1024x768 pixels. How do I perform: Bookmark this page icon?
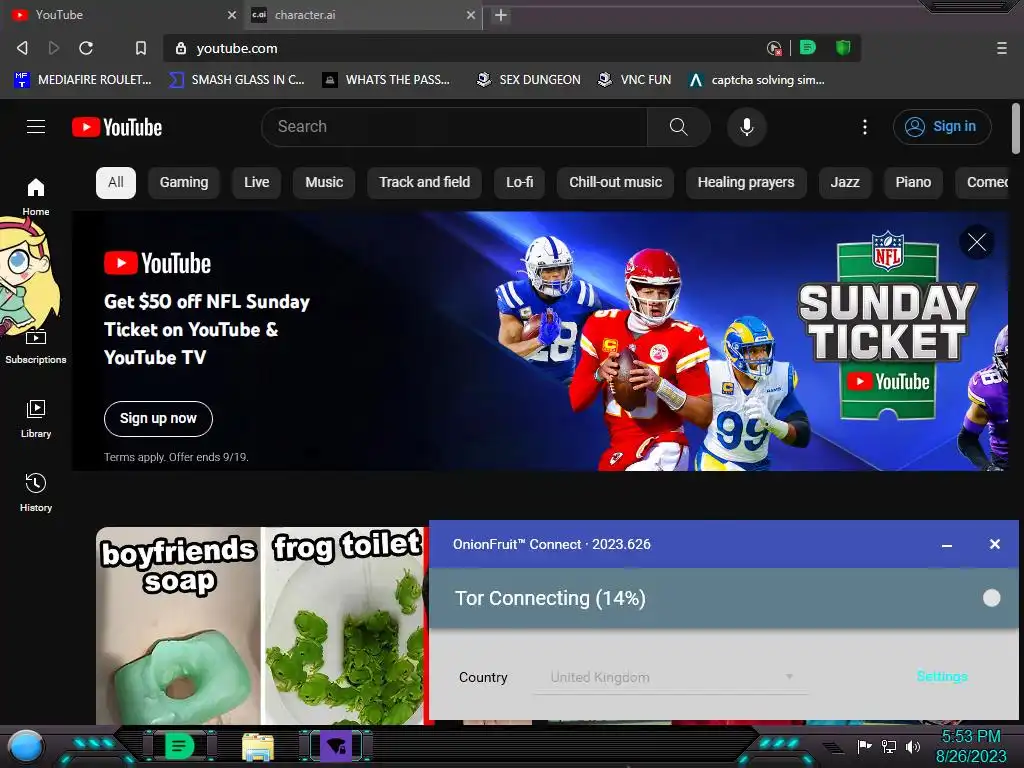point(140,48)
